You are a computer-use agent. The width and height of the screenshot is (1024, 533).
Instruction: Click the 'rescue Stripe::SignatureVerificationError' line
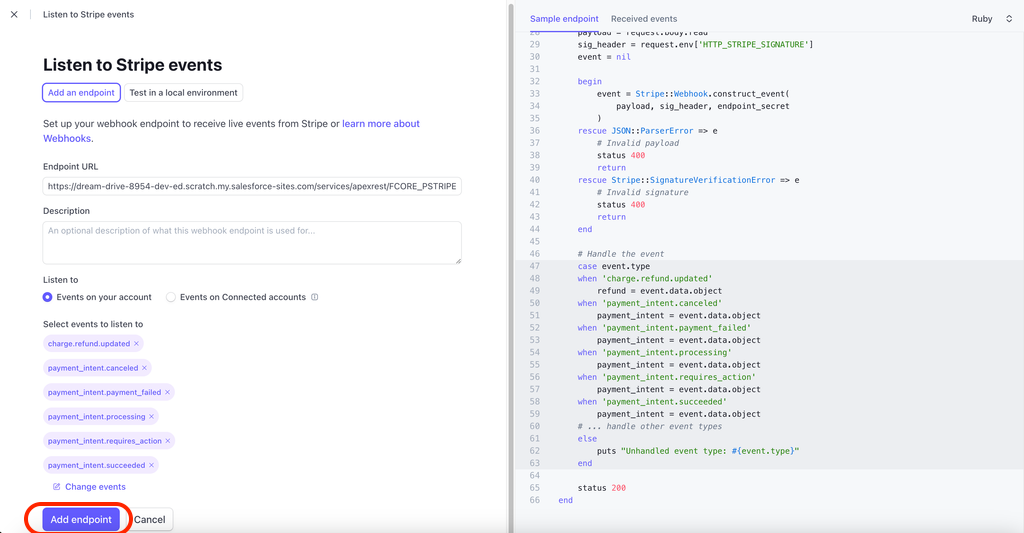688,180
